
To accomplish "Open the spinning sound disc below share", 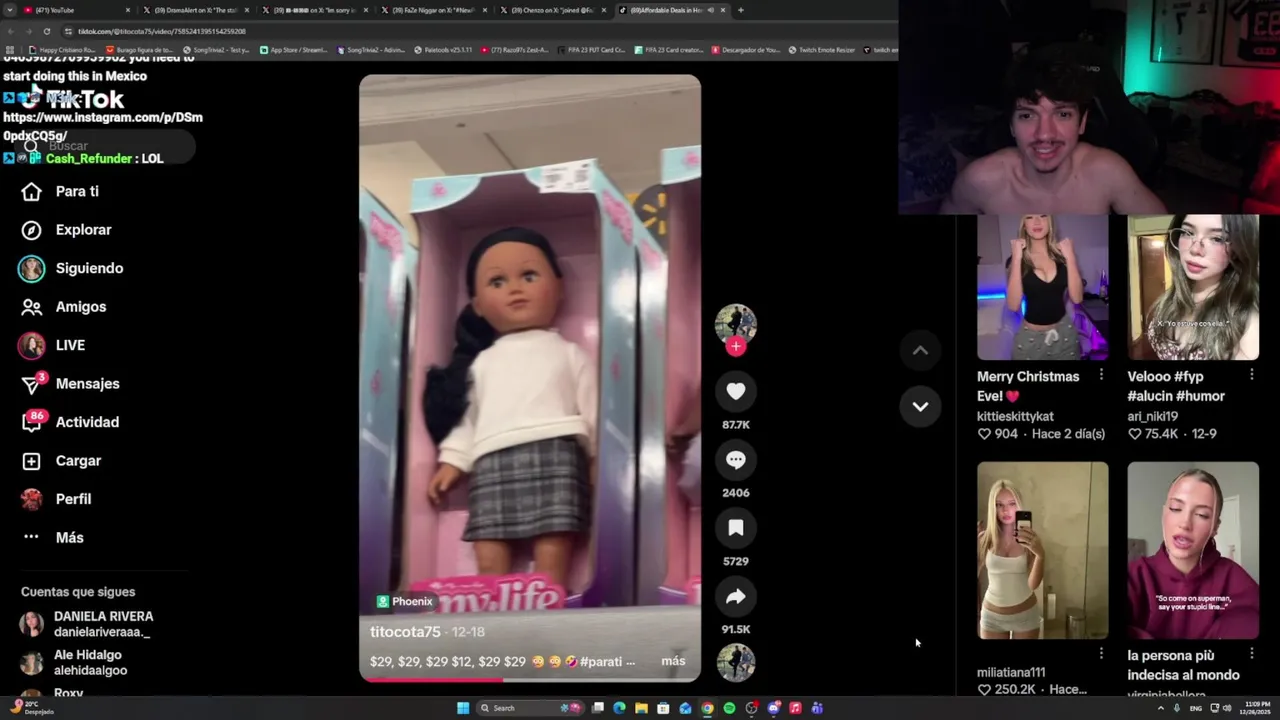I will tap(736, 662).
